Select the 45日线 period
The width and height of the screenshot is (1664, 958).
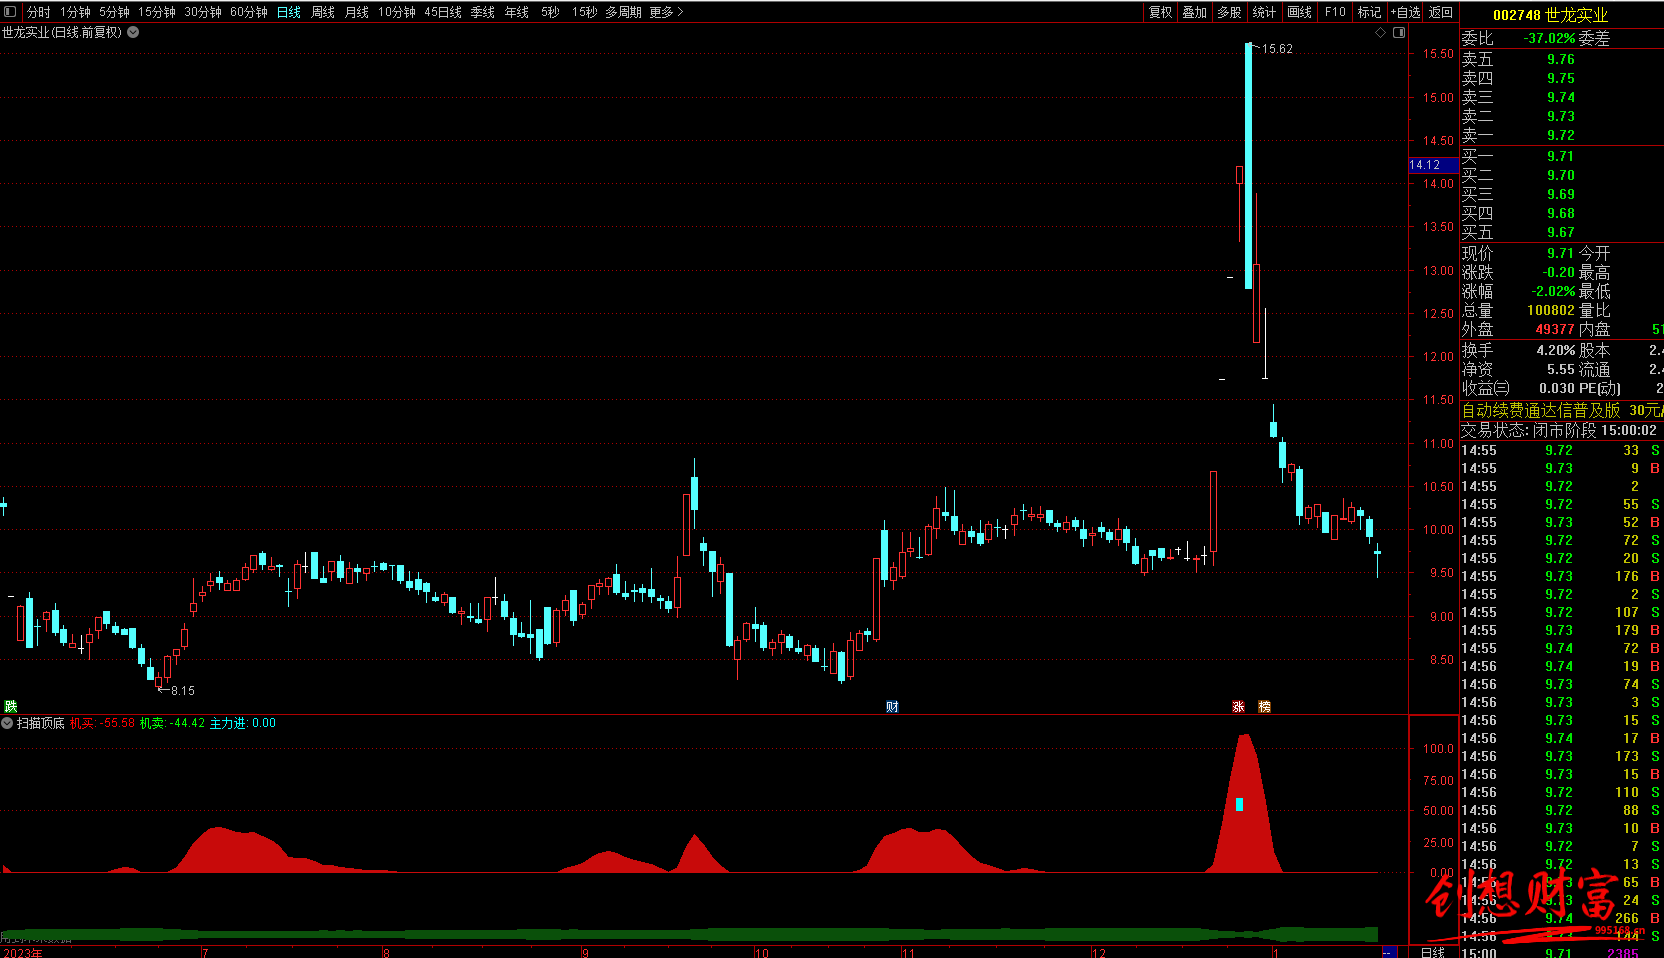[443, 12]
